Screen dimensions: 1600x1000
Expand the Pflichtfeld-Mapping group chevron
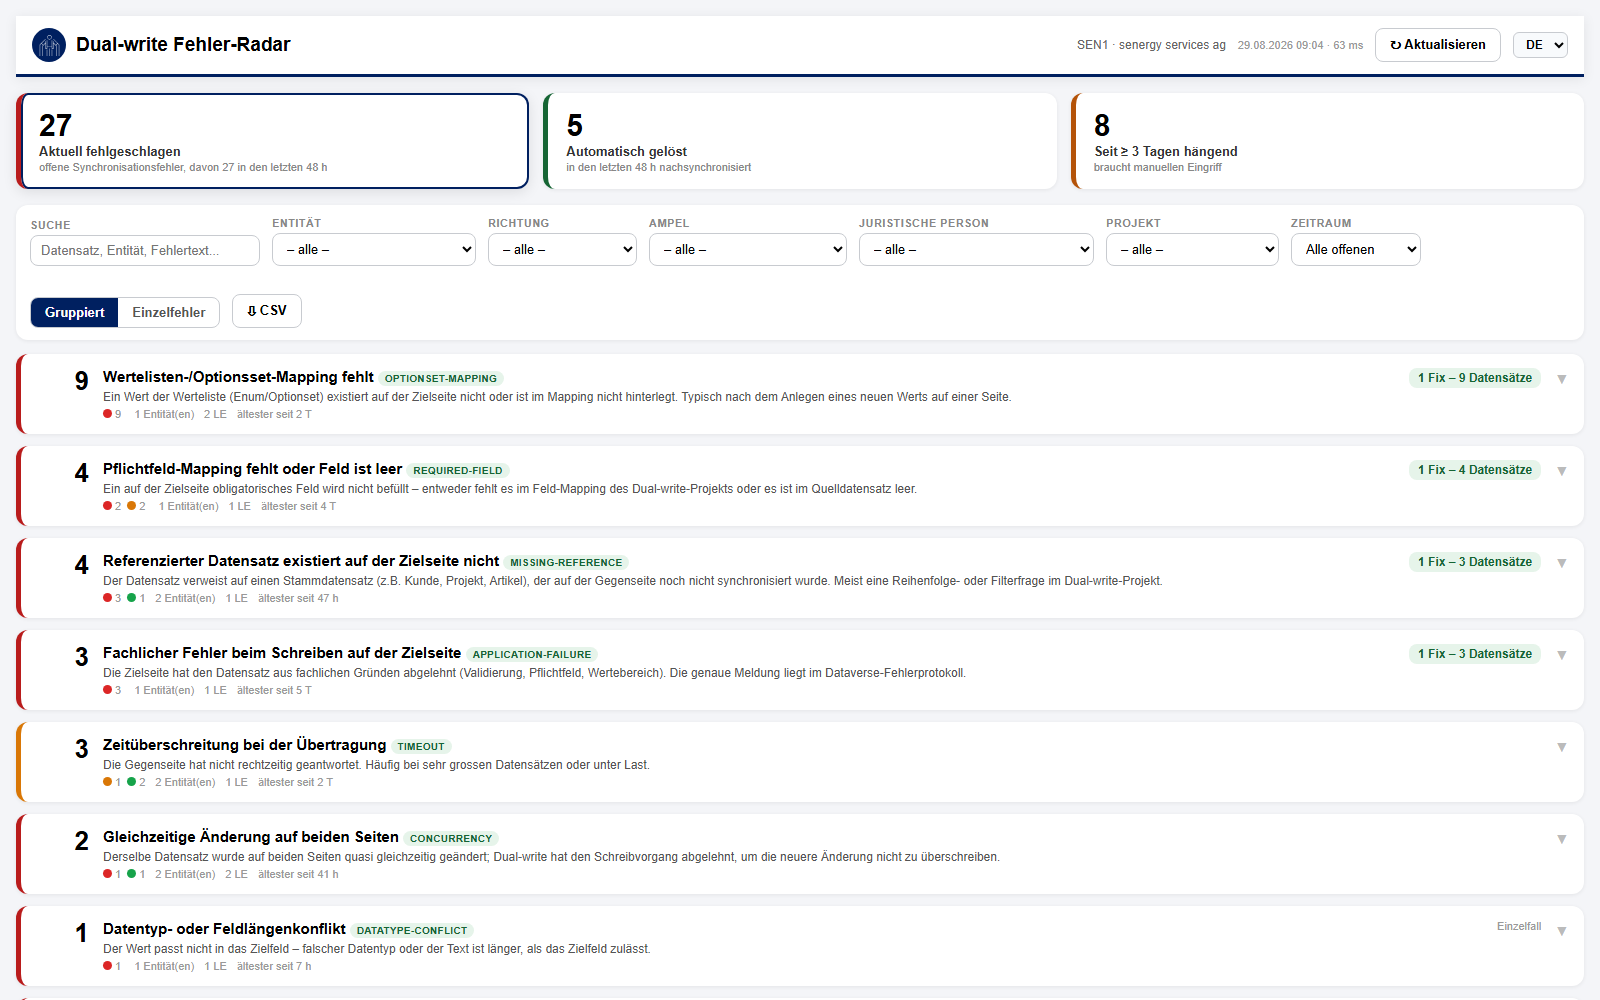click(1562, 471)
